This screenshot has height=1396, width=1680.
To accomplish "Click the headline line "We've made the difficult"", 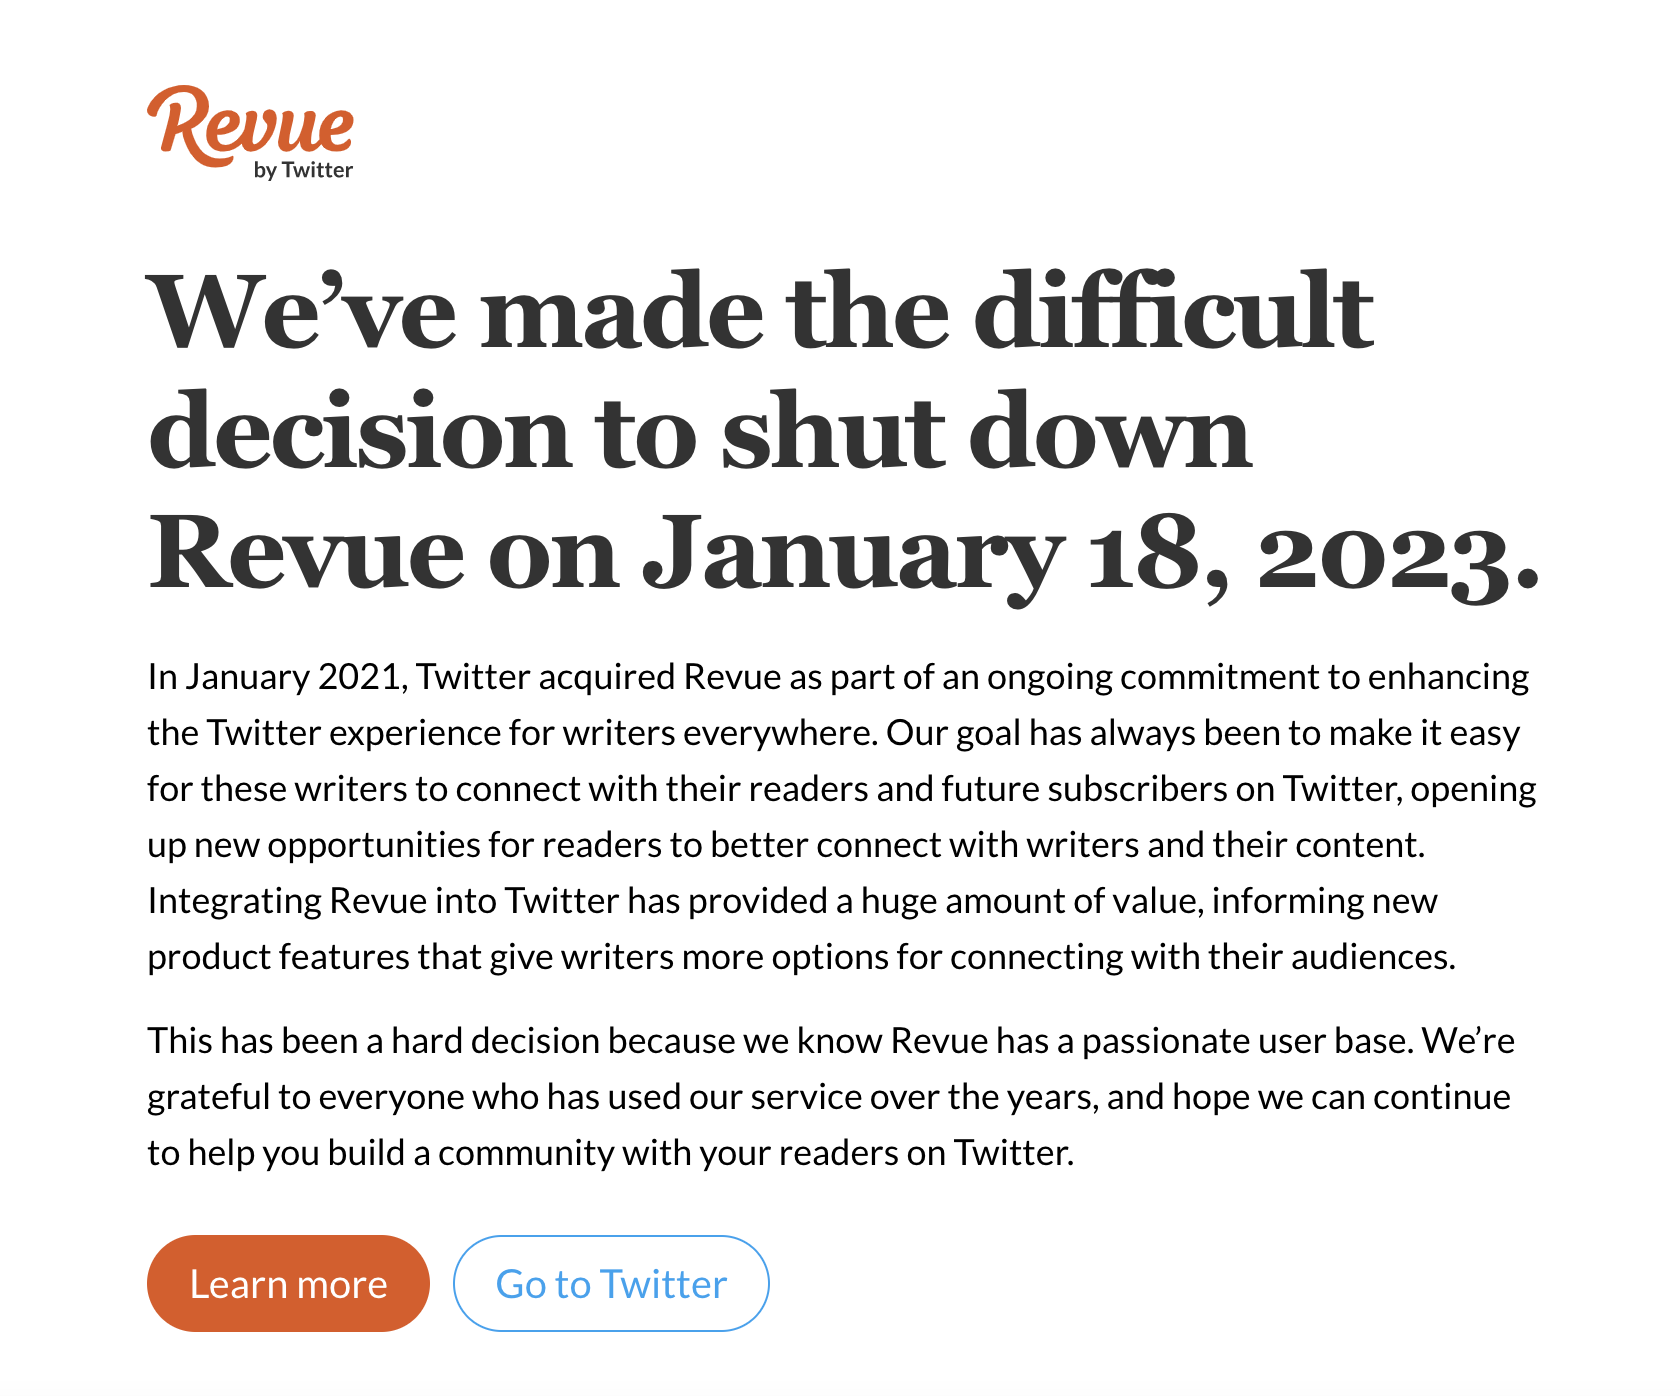I will (x=761, y=312).
